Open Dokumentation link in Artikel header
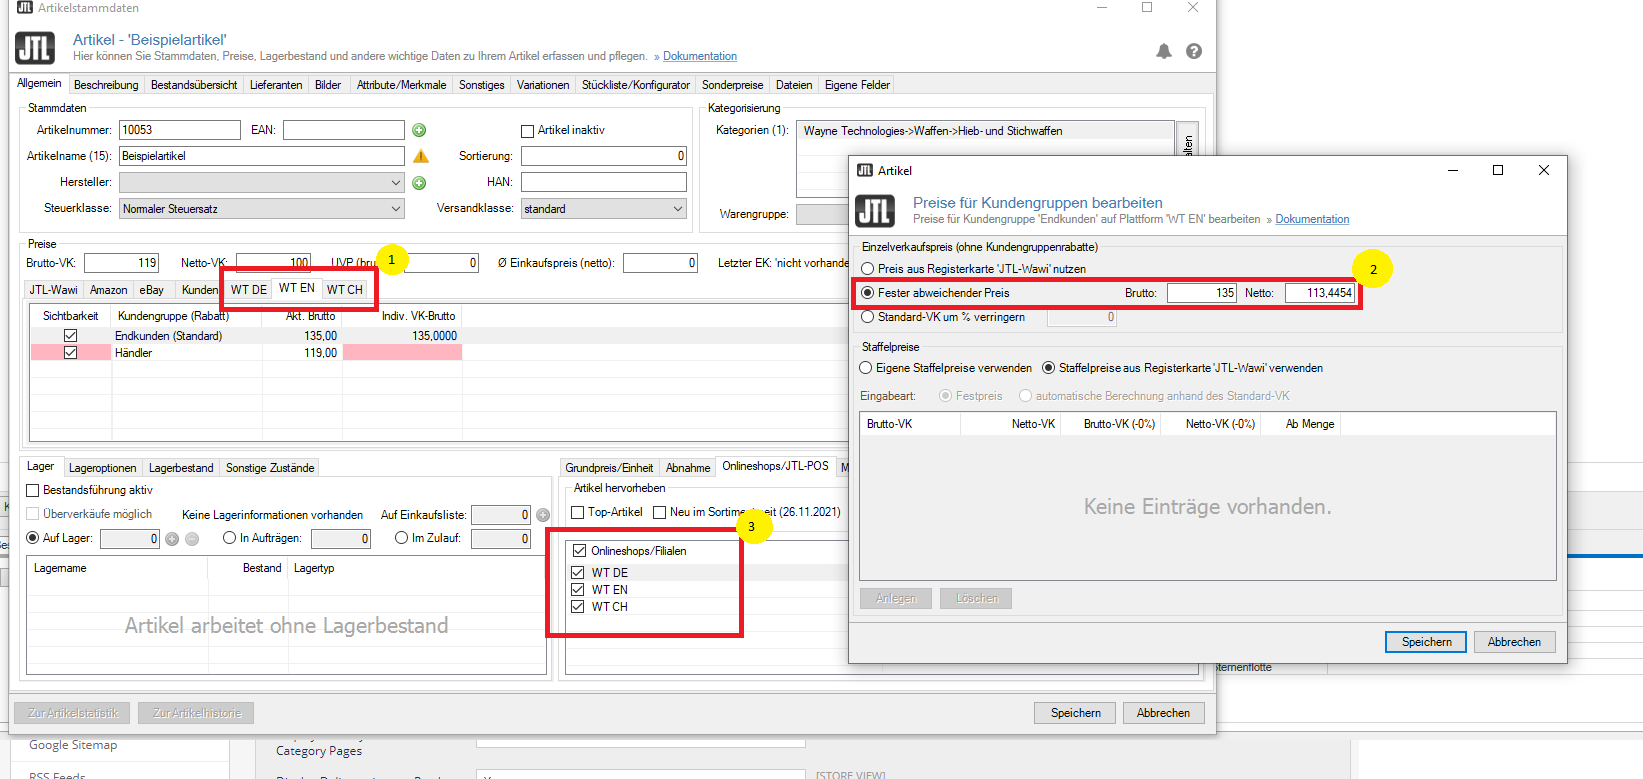This screenshot has height=779, width=1643. (x=700, y=56)
